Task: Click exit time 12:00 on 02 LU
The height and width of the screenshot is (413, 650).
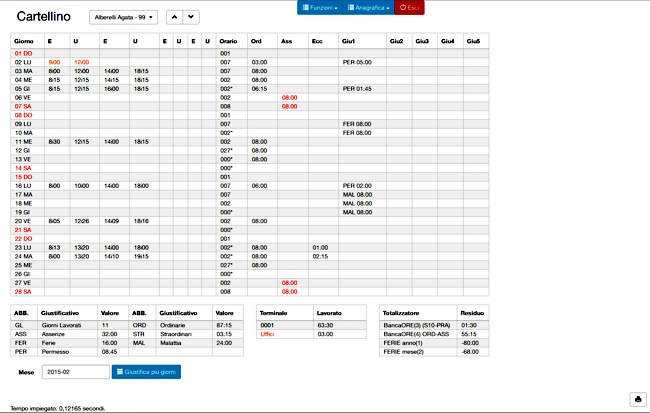Action: (82, 62)
